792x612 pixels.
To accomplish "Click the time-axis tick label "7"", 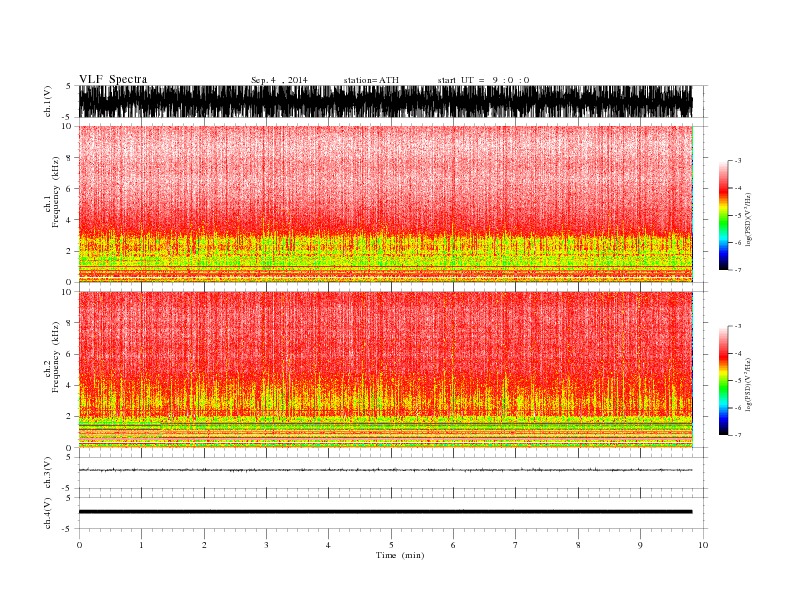I will click(516, 545).
